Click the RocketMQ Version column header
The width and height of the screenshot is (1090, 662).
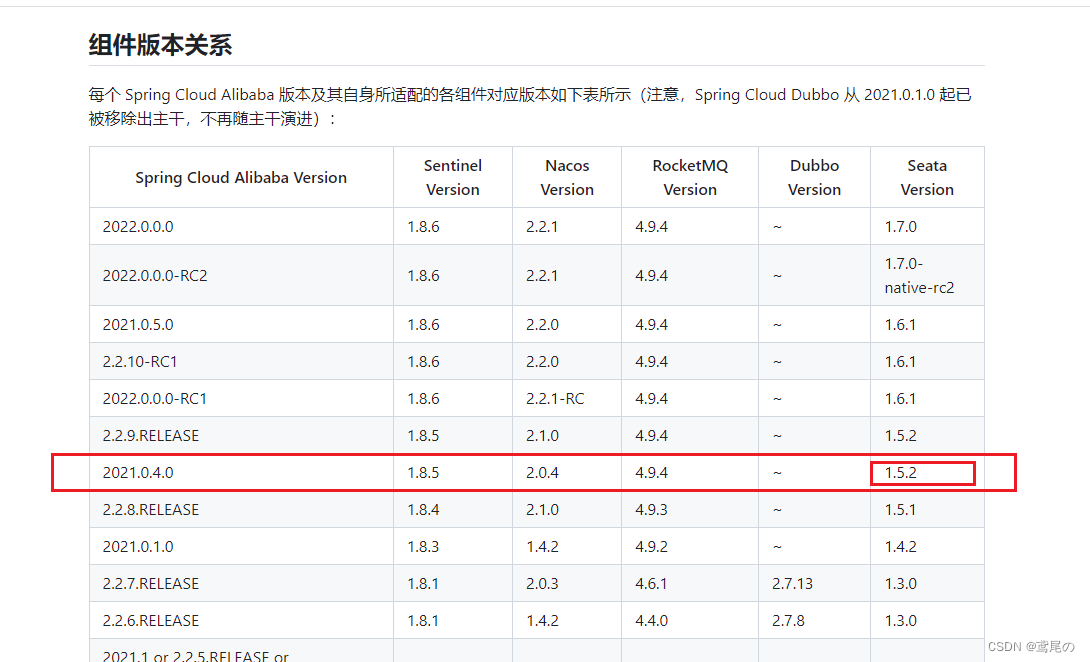[x=690, y=177]
